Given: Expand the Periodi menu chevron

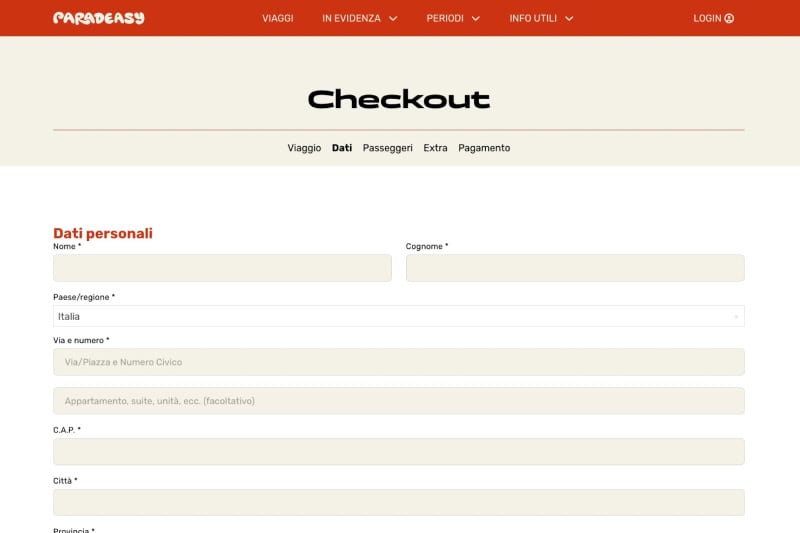Looking at the screenshot, I should [x=476, y=18].
